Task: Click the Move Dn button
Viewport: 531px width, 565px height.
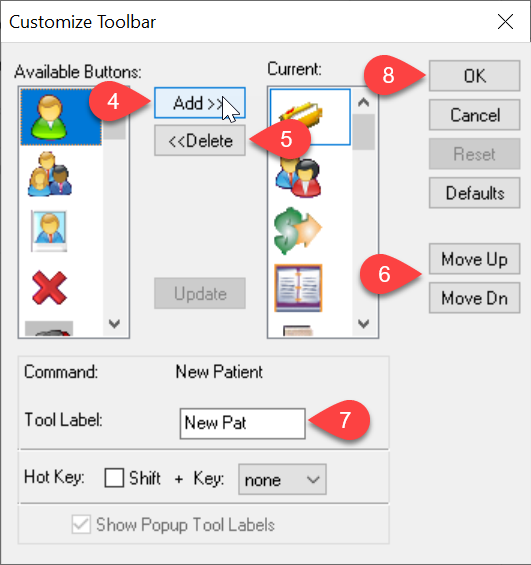Action: [x=474, y=298]
